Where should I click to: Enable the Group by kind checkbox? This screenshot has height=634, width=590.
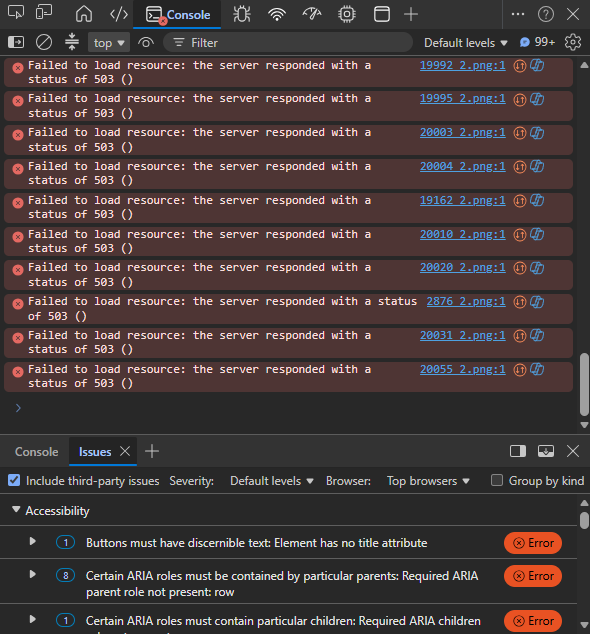coord(497,480)
